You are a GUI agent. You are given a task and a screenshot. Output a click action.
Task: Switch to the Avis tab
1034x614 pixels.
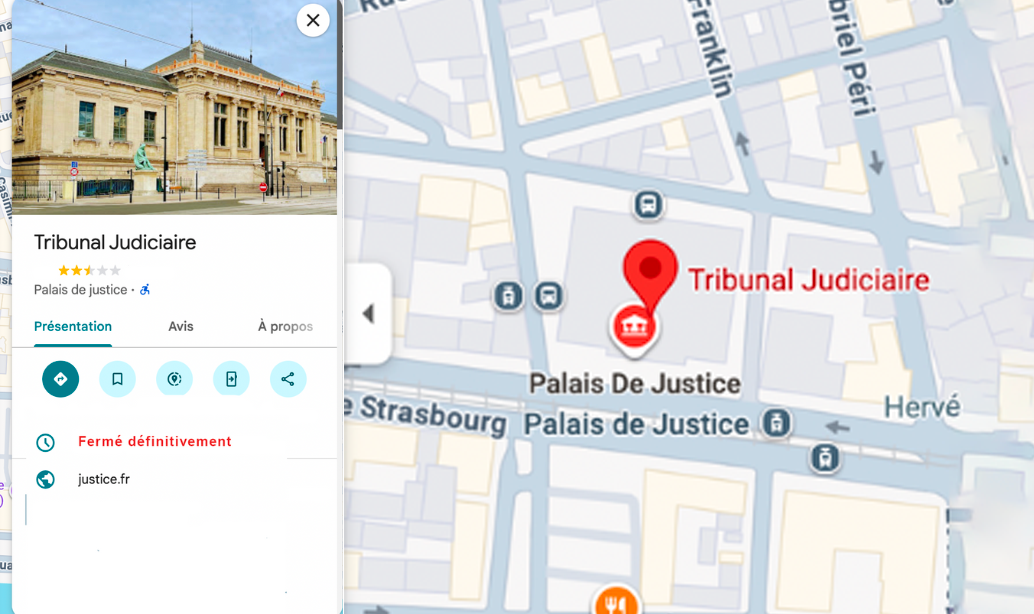tap(181, 327)
